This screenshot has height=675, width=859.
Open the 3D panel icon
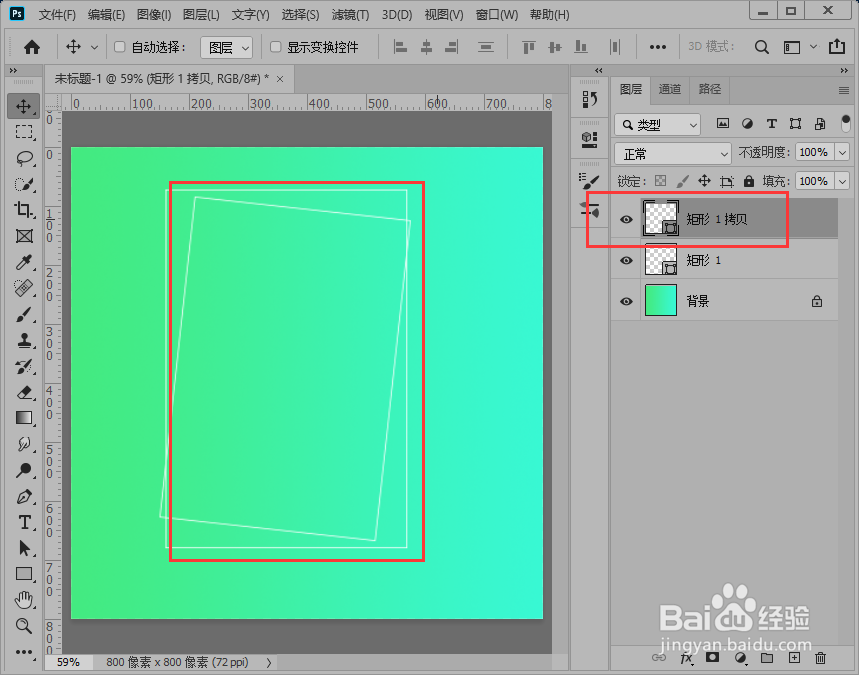coord(589,139)
